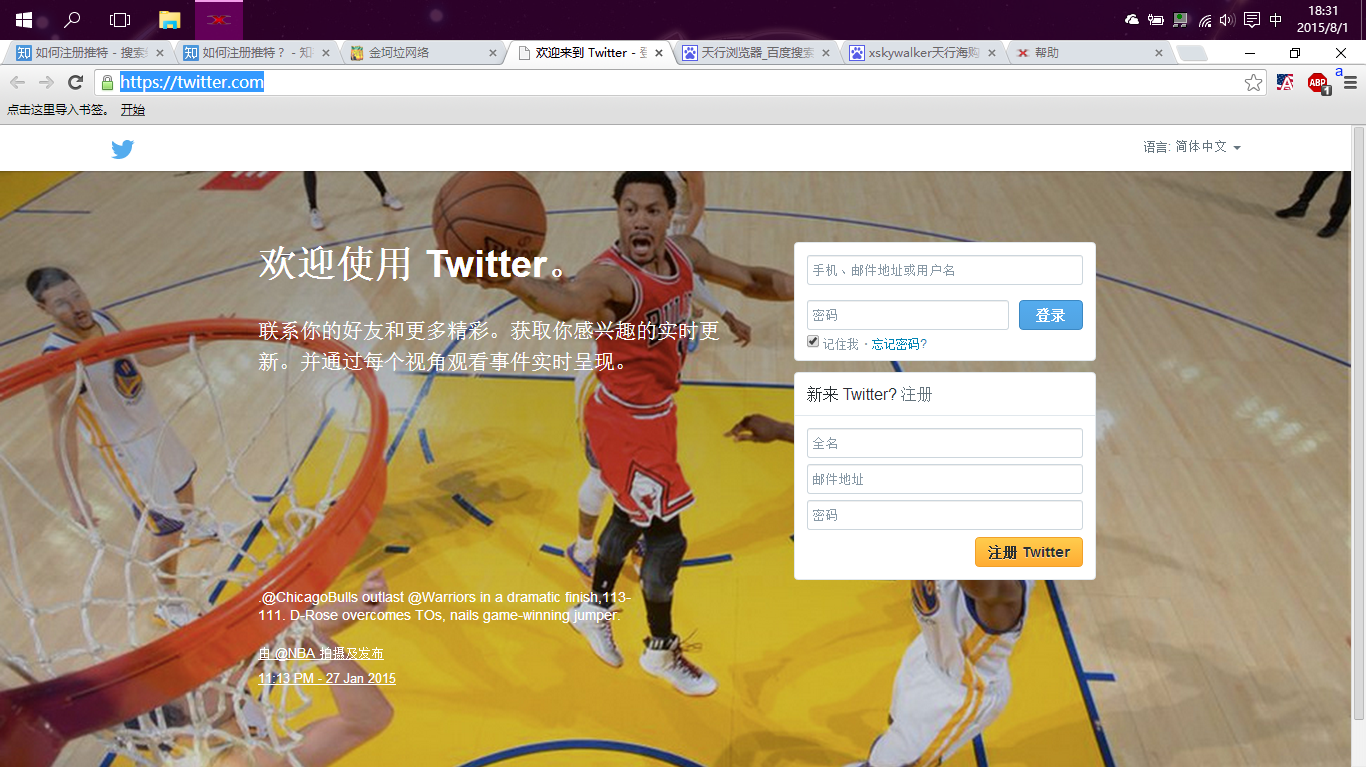Image resolution: width=1366 pixels, height=768 pixels.
Task: Click the active browser taskbar icon
Action: (x=219, y=20)
